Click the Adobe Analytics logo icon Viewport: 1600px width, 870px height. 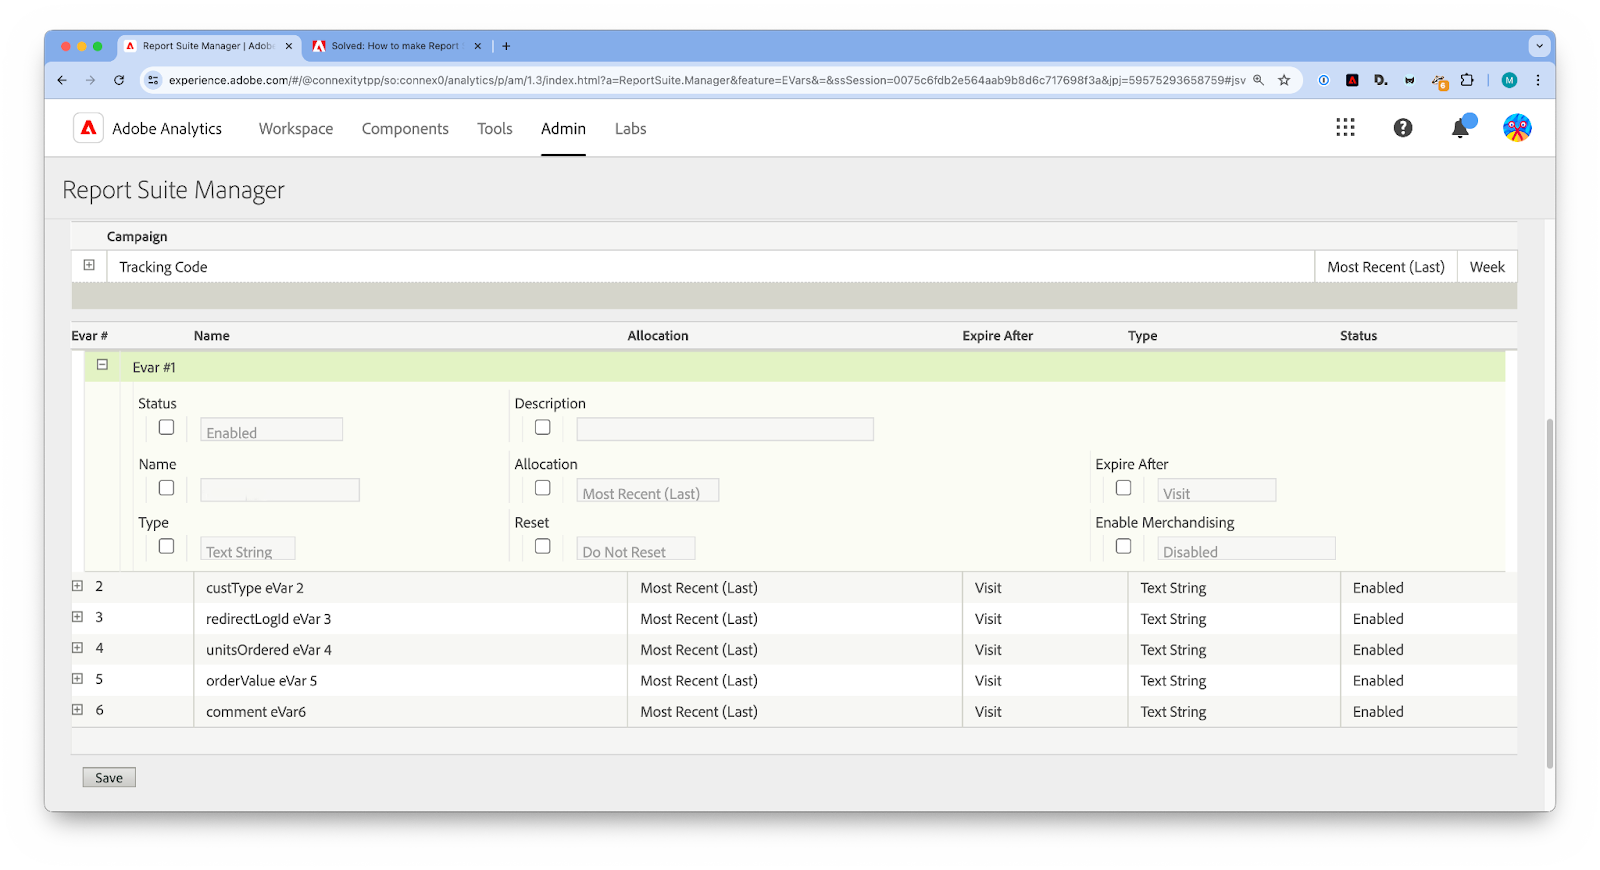coord(89,128)
